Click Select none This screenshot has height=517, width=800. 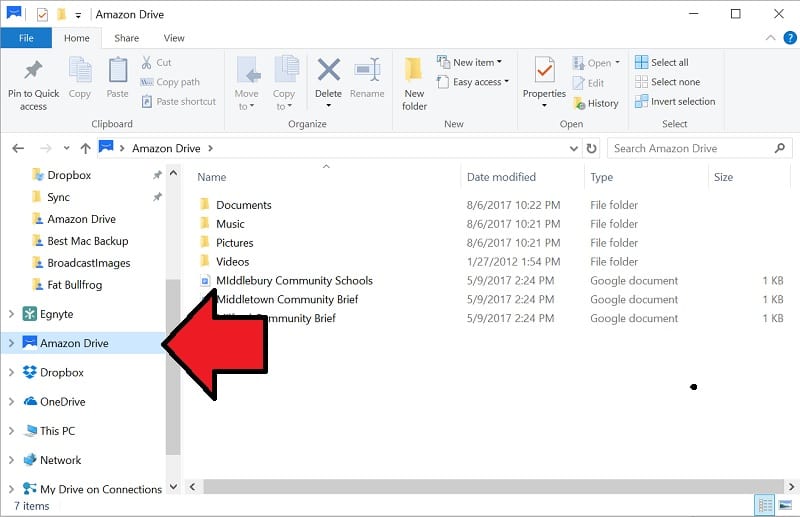[x=667, y=82]
